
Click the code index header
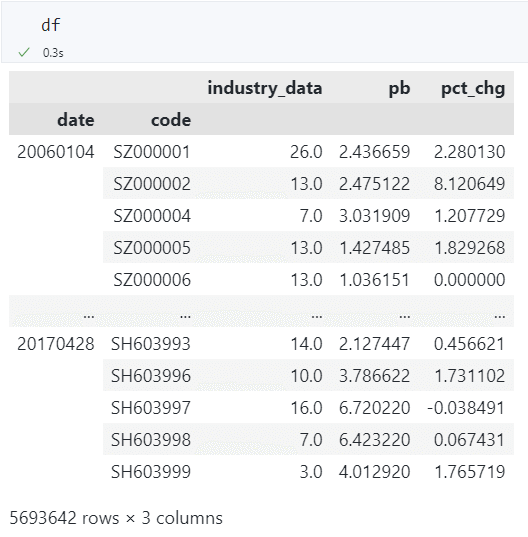tap(171, 120)
